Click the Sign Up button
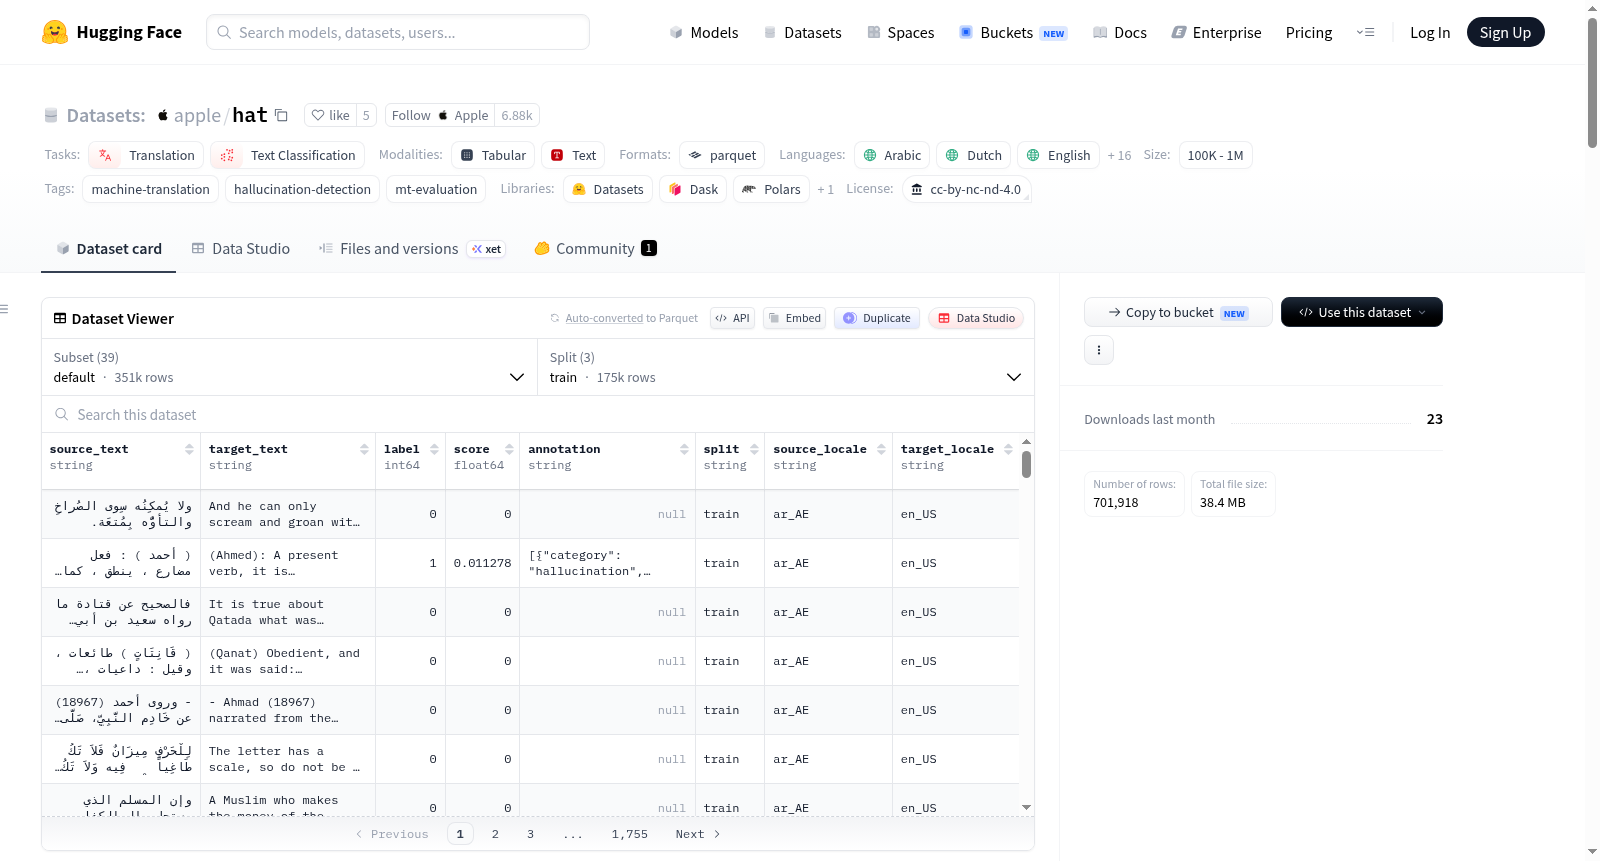Viewport: 1600px width, 861px height. pyautogui.click(x=1505, y=32)
